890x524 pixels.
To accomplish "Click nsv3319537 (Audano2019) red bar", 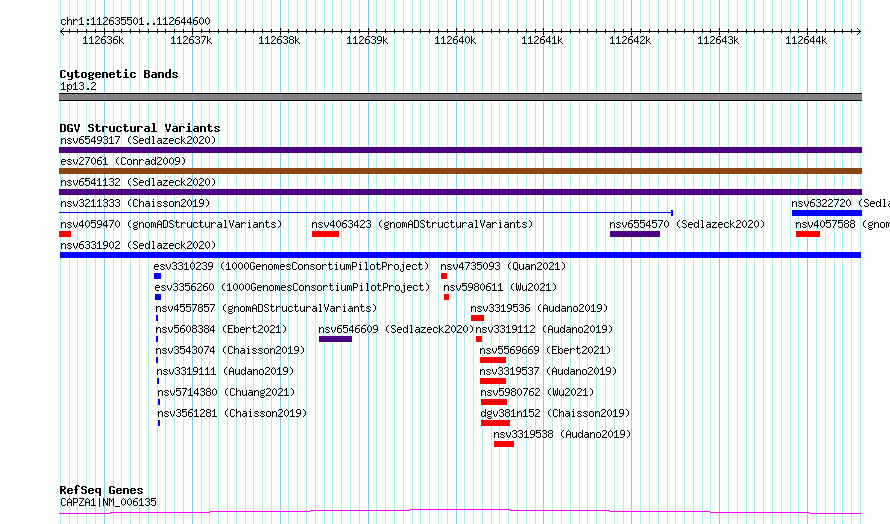I will point(493,381).
